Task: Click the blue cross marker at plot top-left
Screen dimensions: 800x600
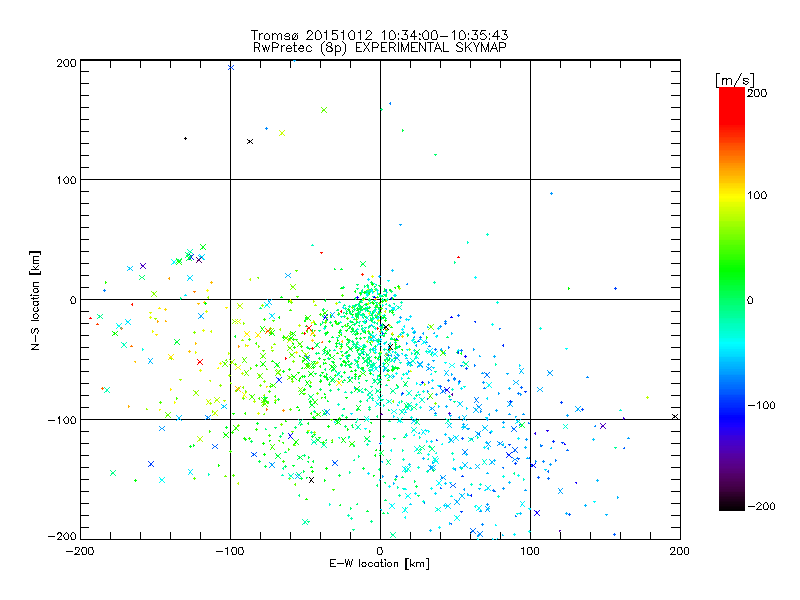Action: click(x=231, y=67)
